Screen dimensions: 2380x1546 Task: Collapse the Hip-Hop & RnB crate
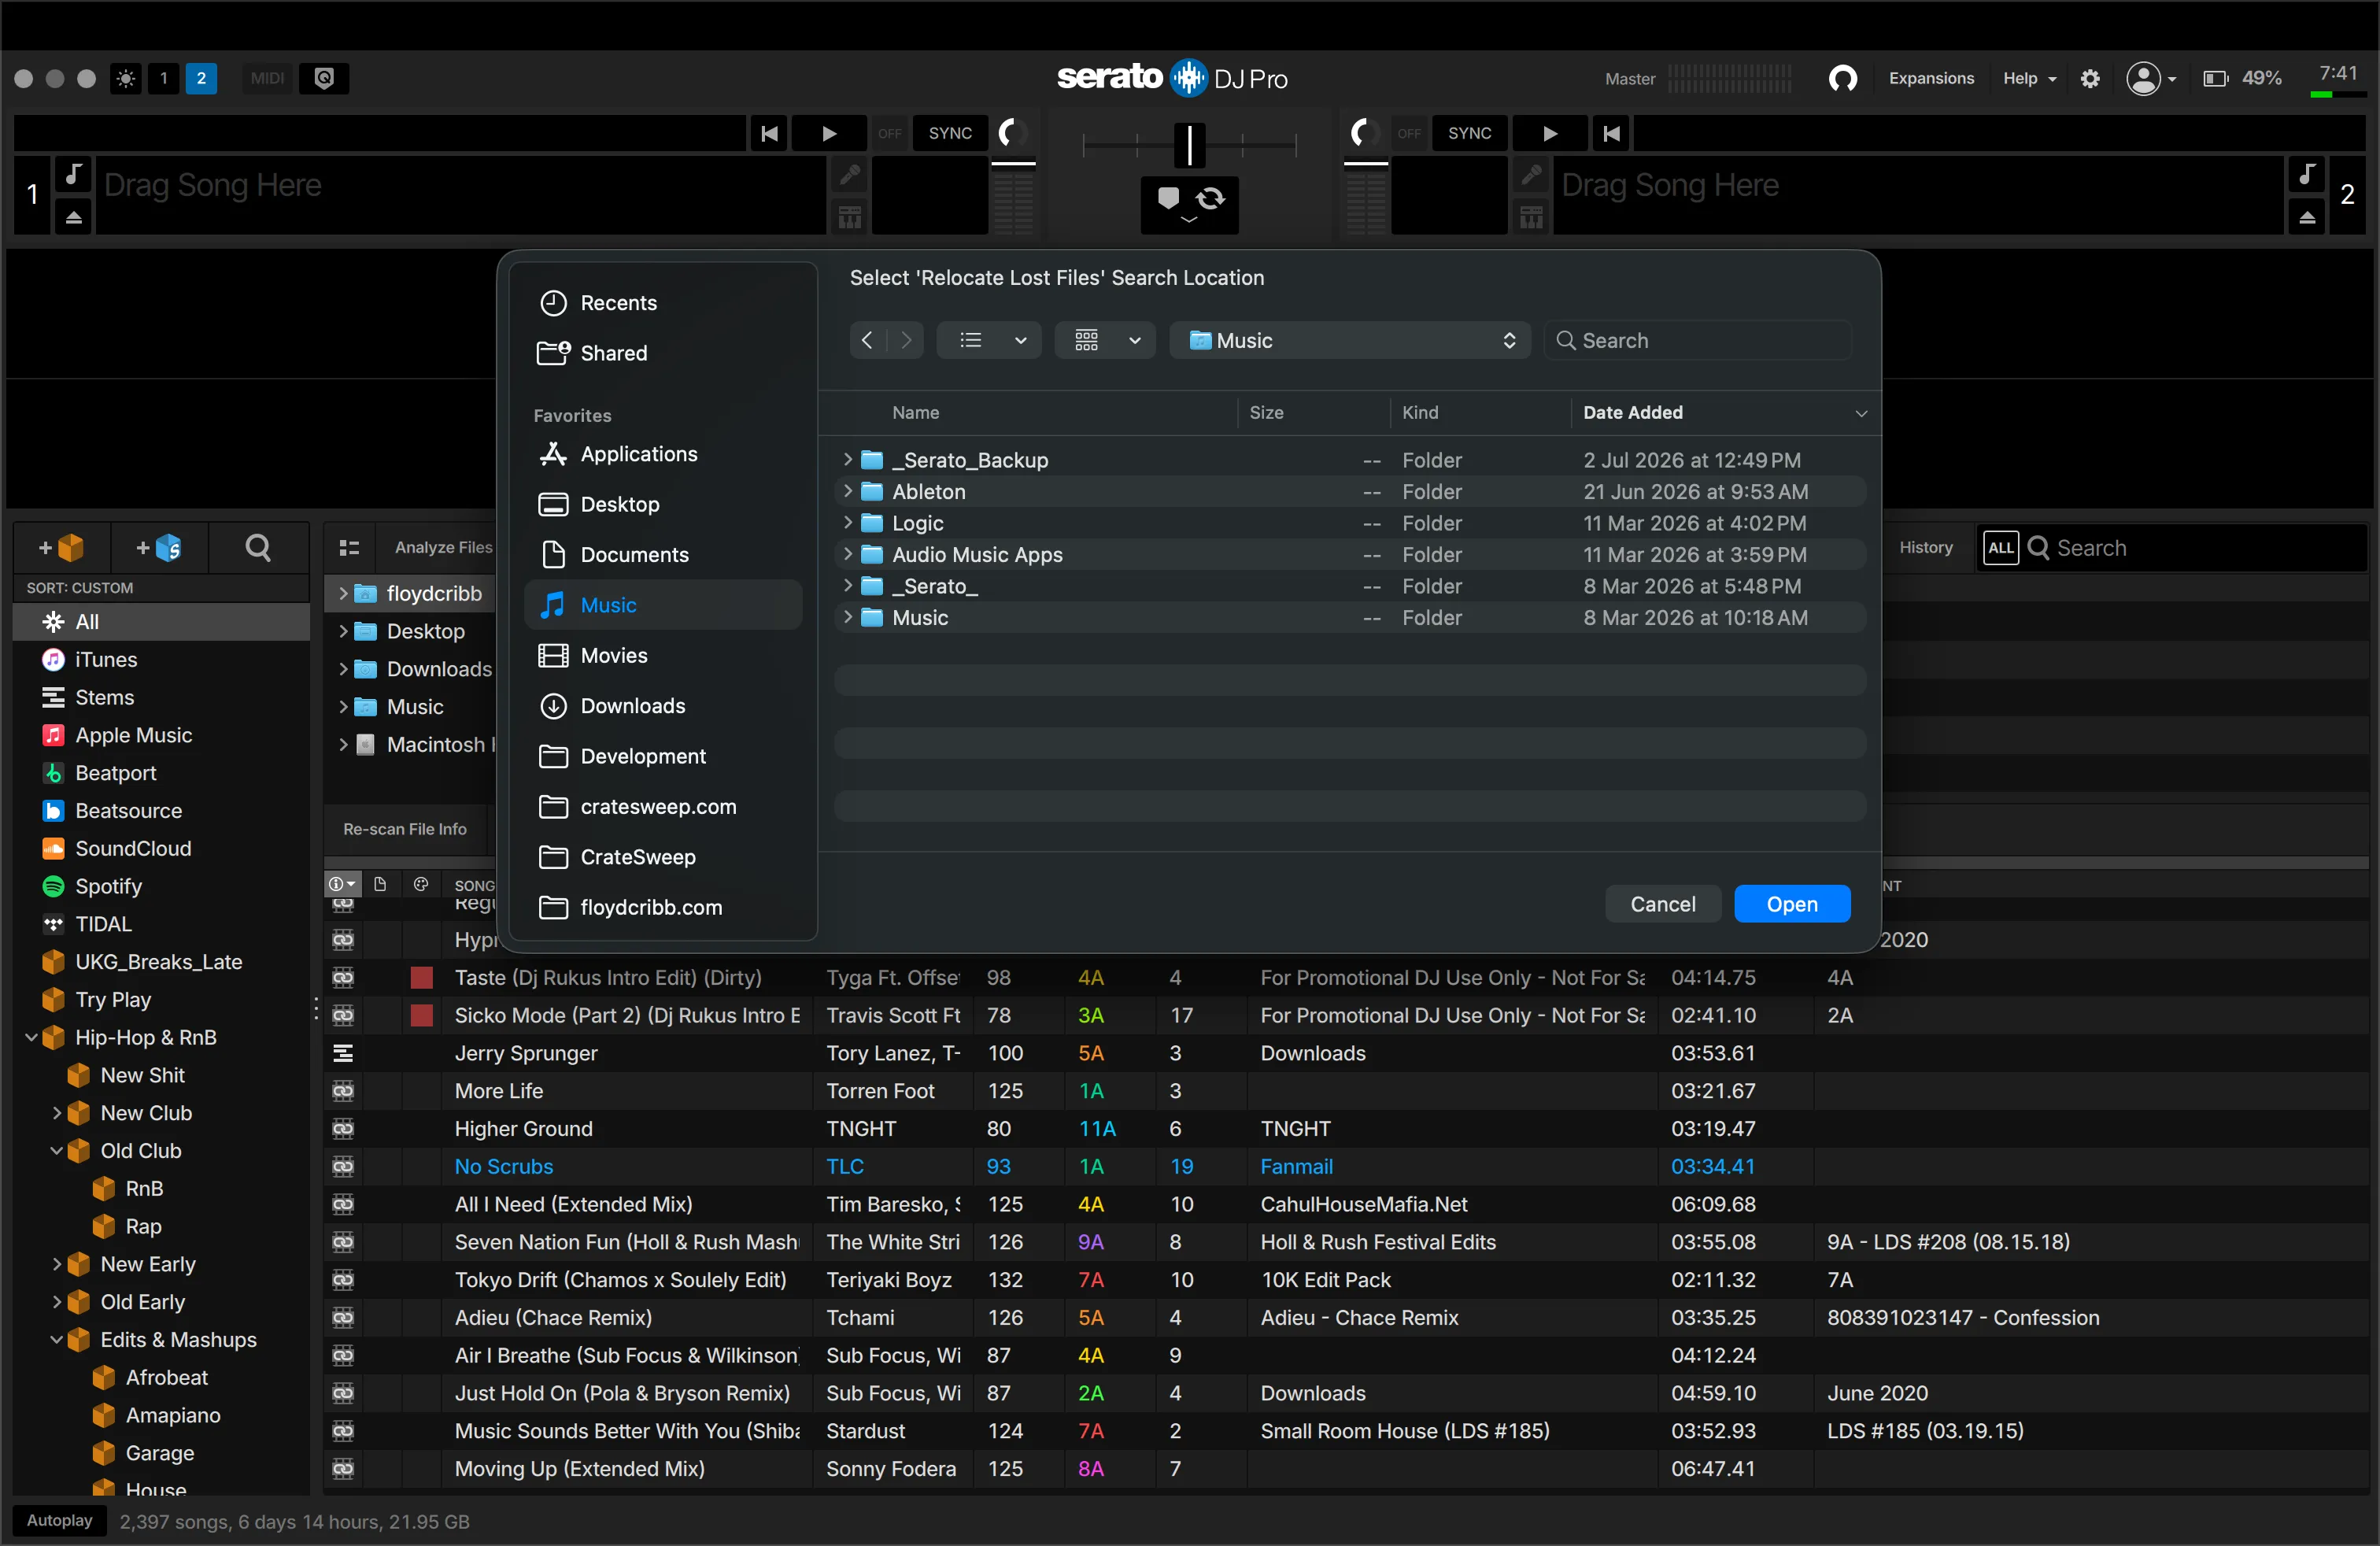tap(31, 1037)
